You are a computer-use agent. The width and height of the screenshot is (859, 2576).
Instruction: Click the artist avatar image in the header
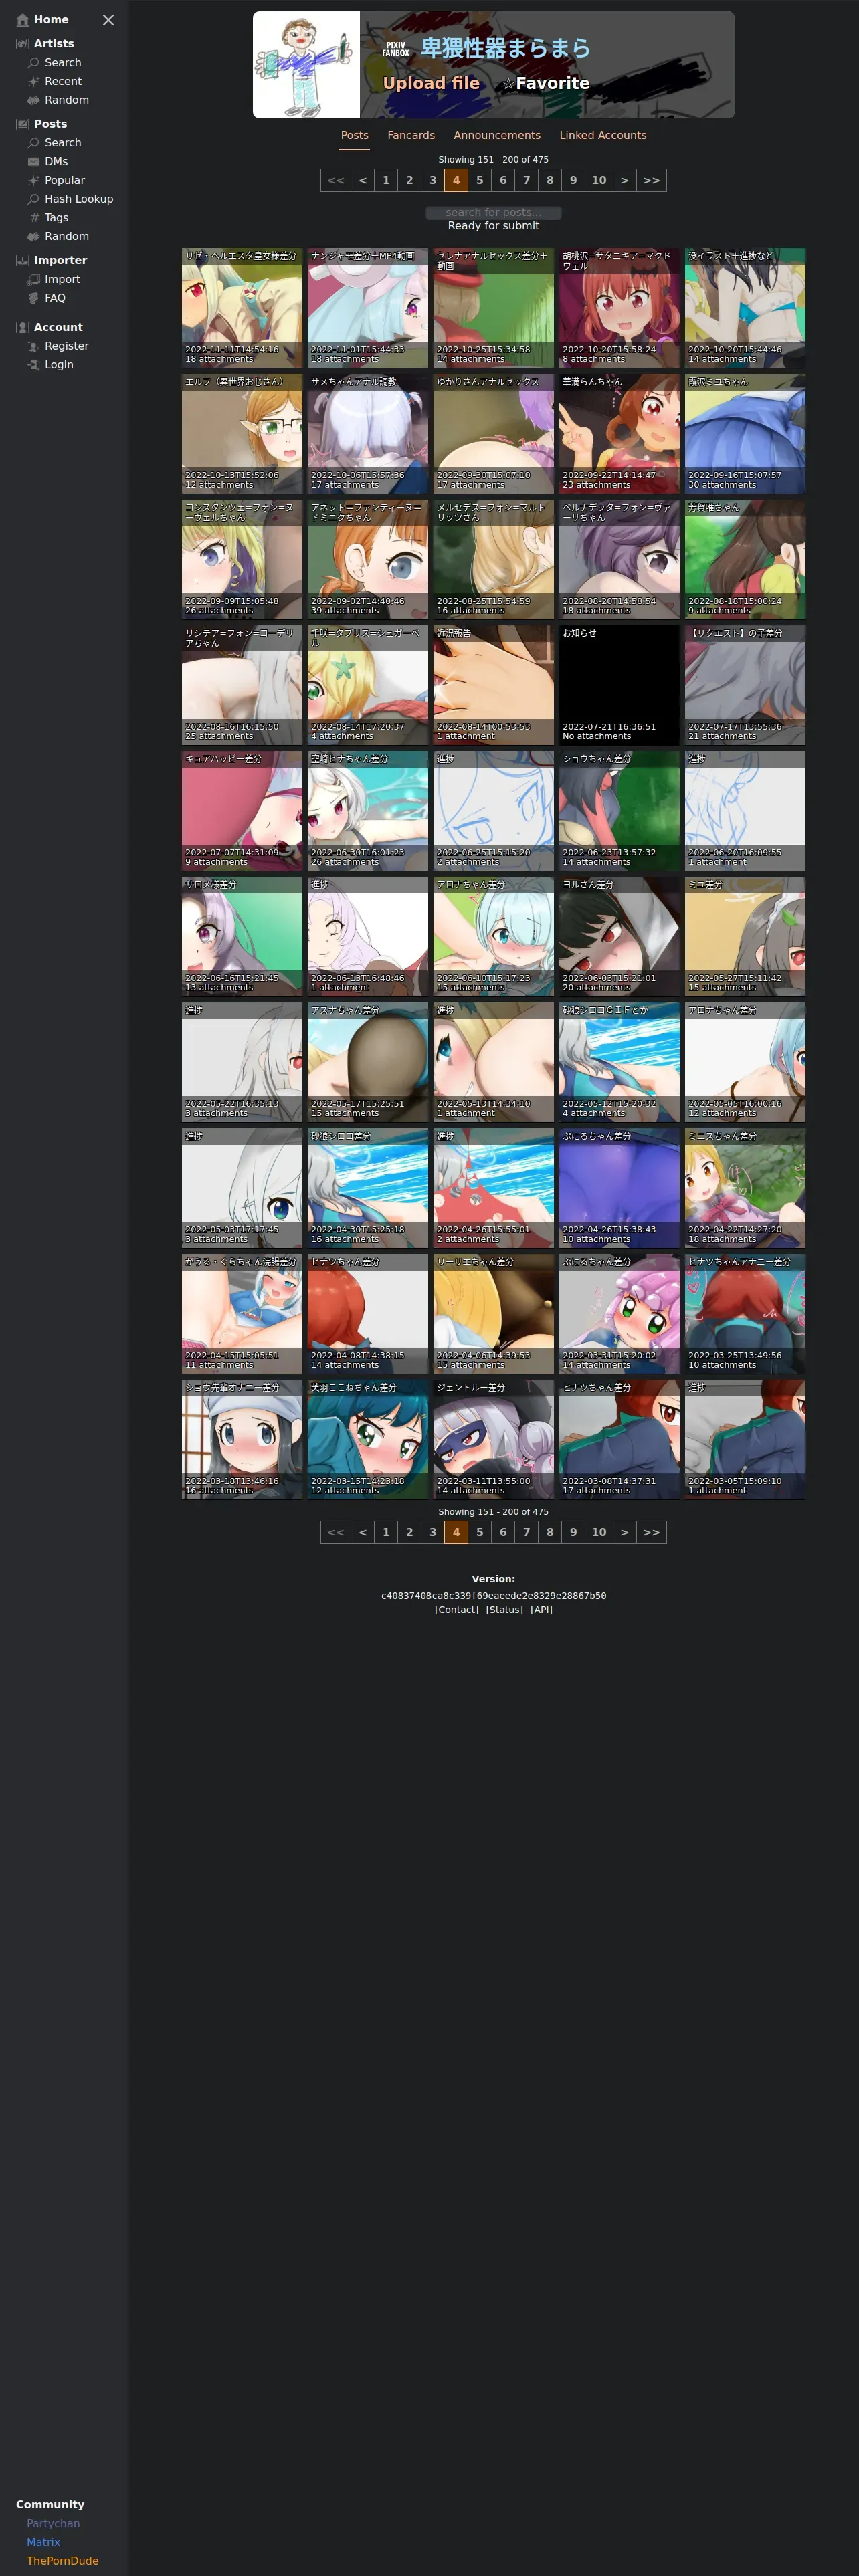click(306, 65)
